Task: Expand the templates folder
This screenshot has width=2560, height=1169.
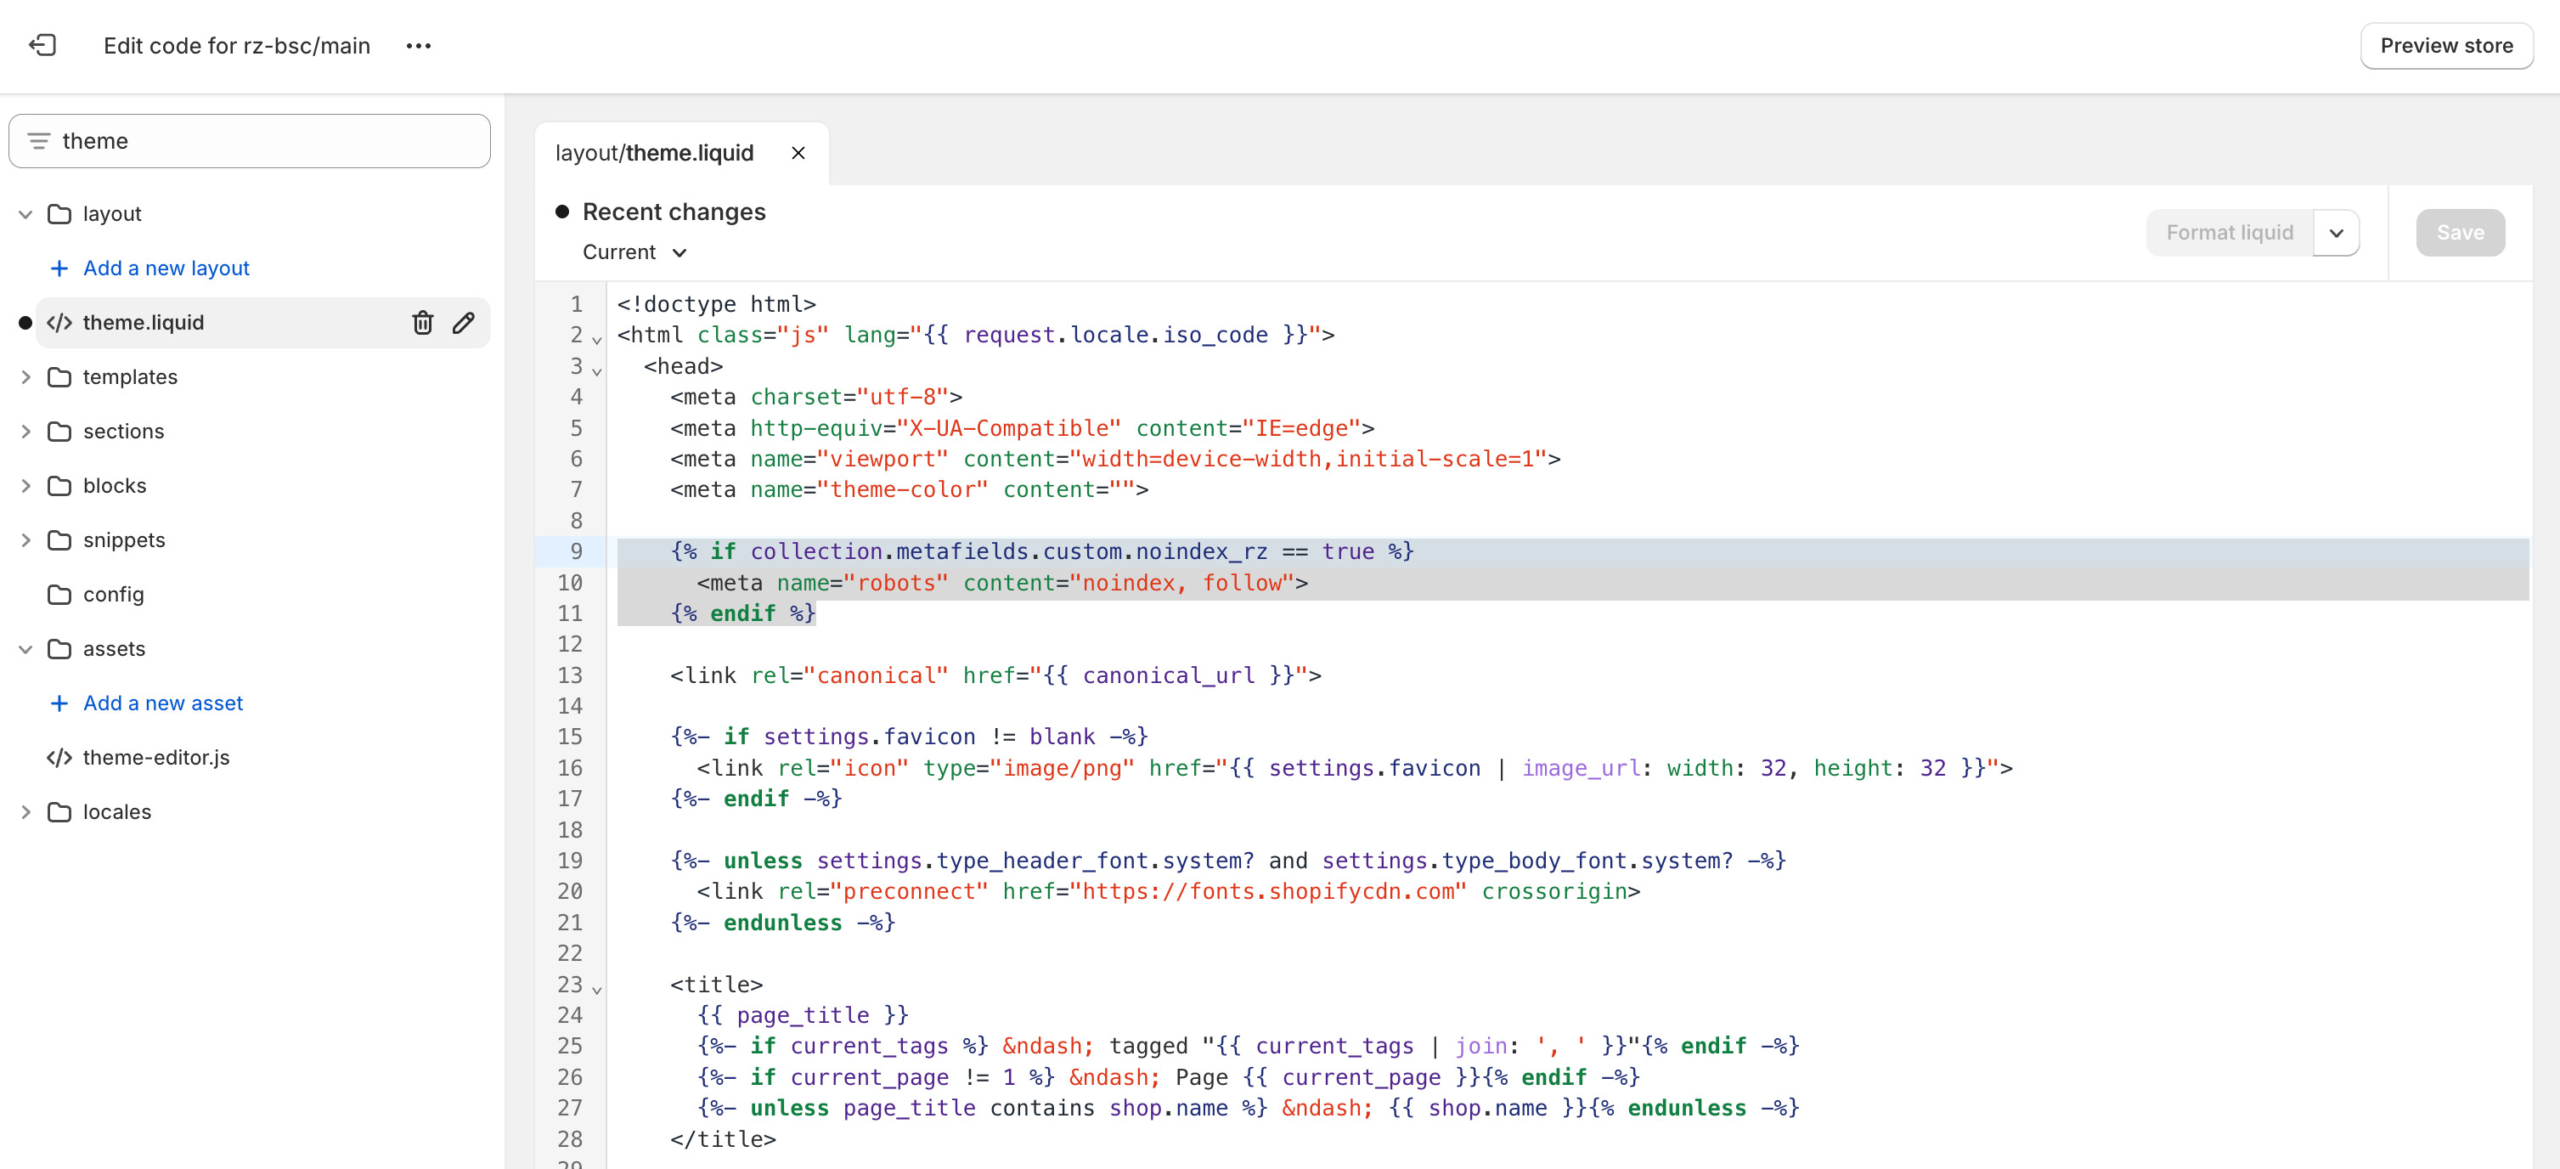Action: (26, 377)
